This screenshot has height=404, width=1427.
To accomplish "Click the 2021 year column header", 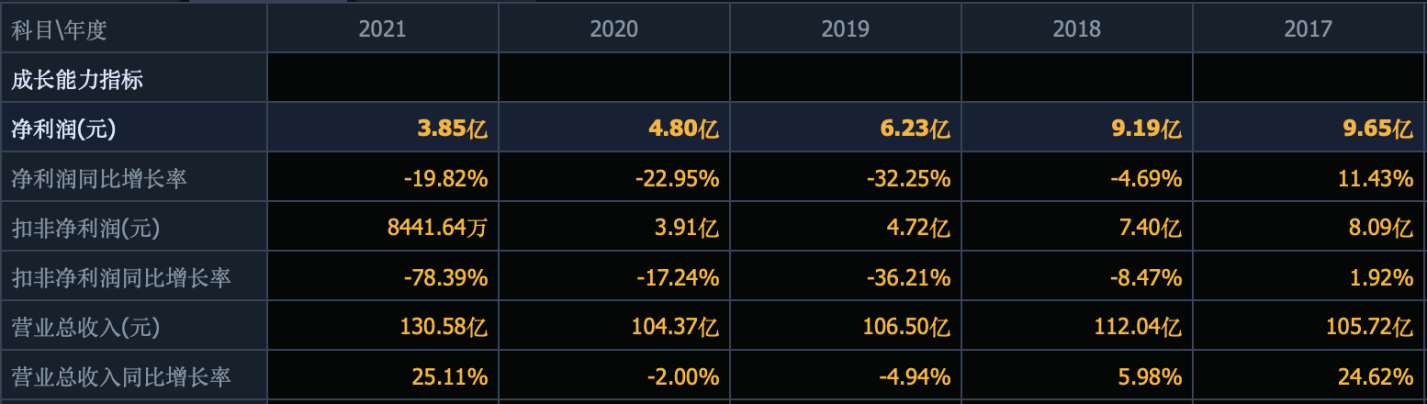I will click(382, 29).
